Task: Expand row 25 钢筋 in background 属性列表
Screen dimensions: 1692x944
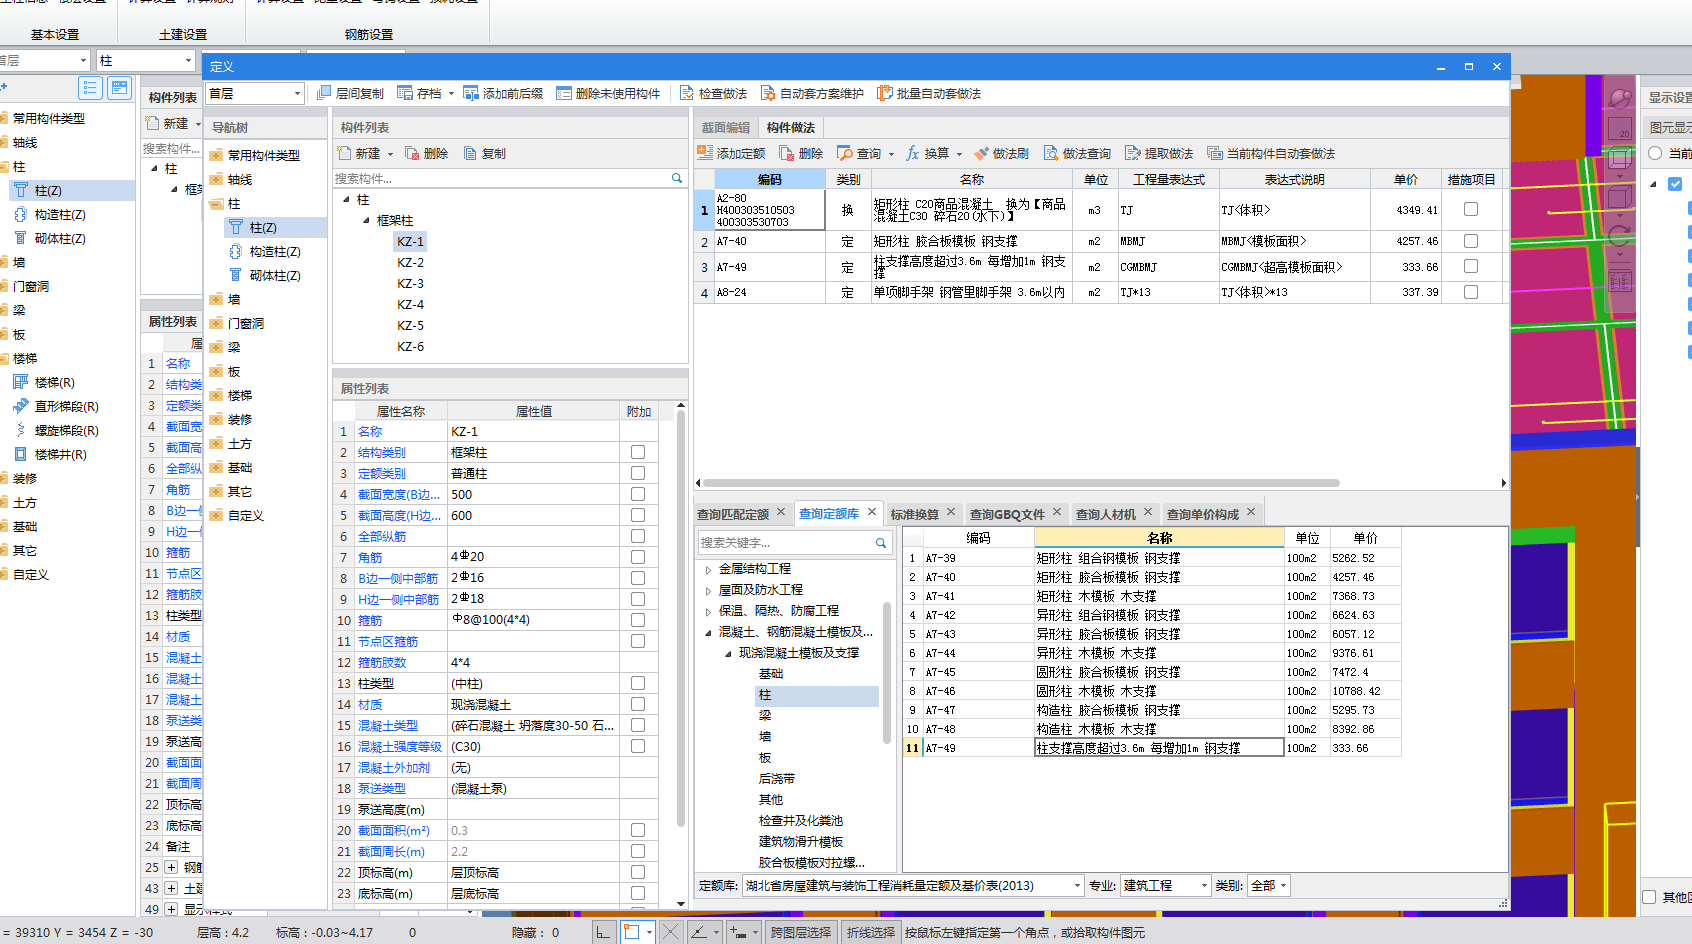Action: tap(171, 867)
